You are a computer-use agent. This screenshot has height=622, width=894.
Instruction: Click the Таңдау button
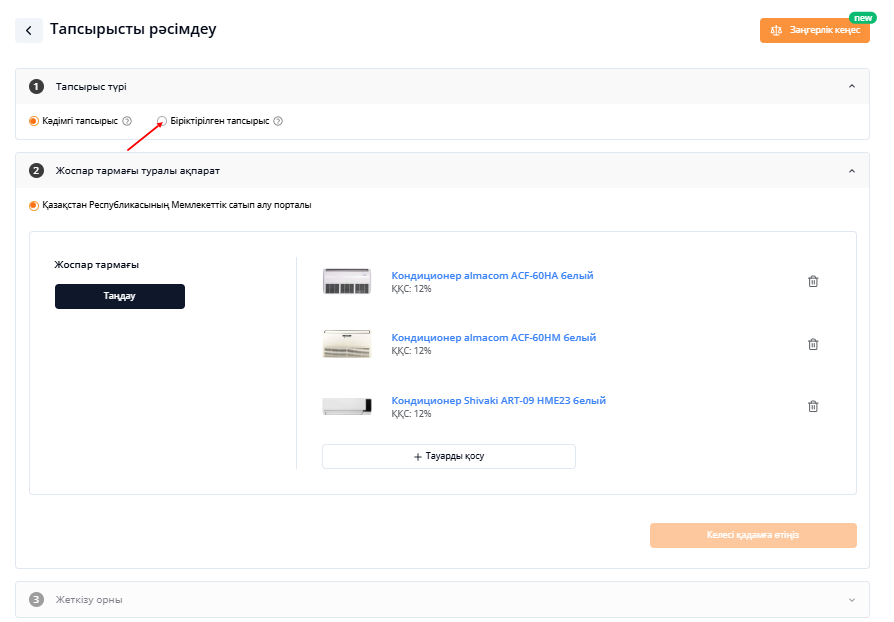120,296
